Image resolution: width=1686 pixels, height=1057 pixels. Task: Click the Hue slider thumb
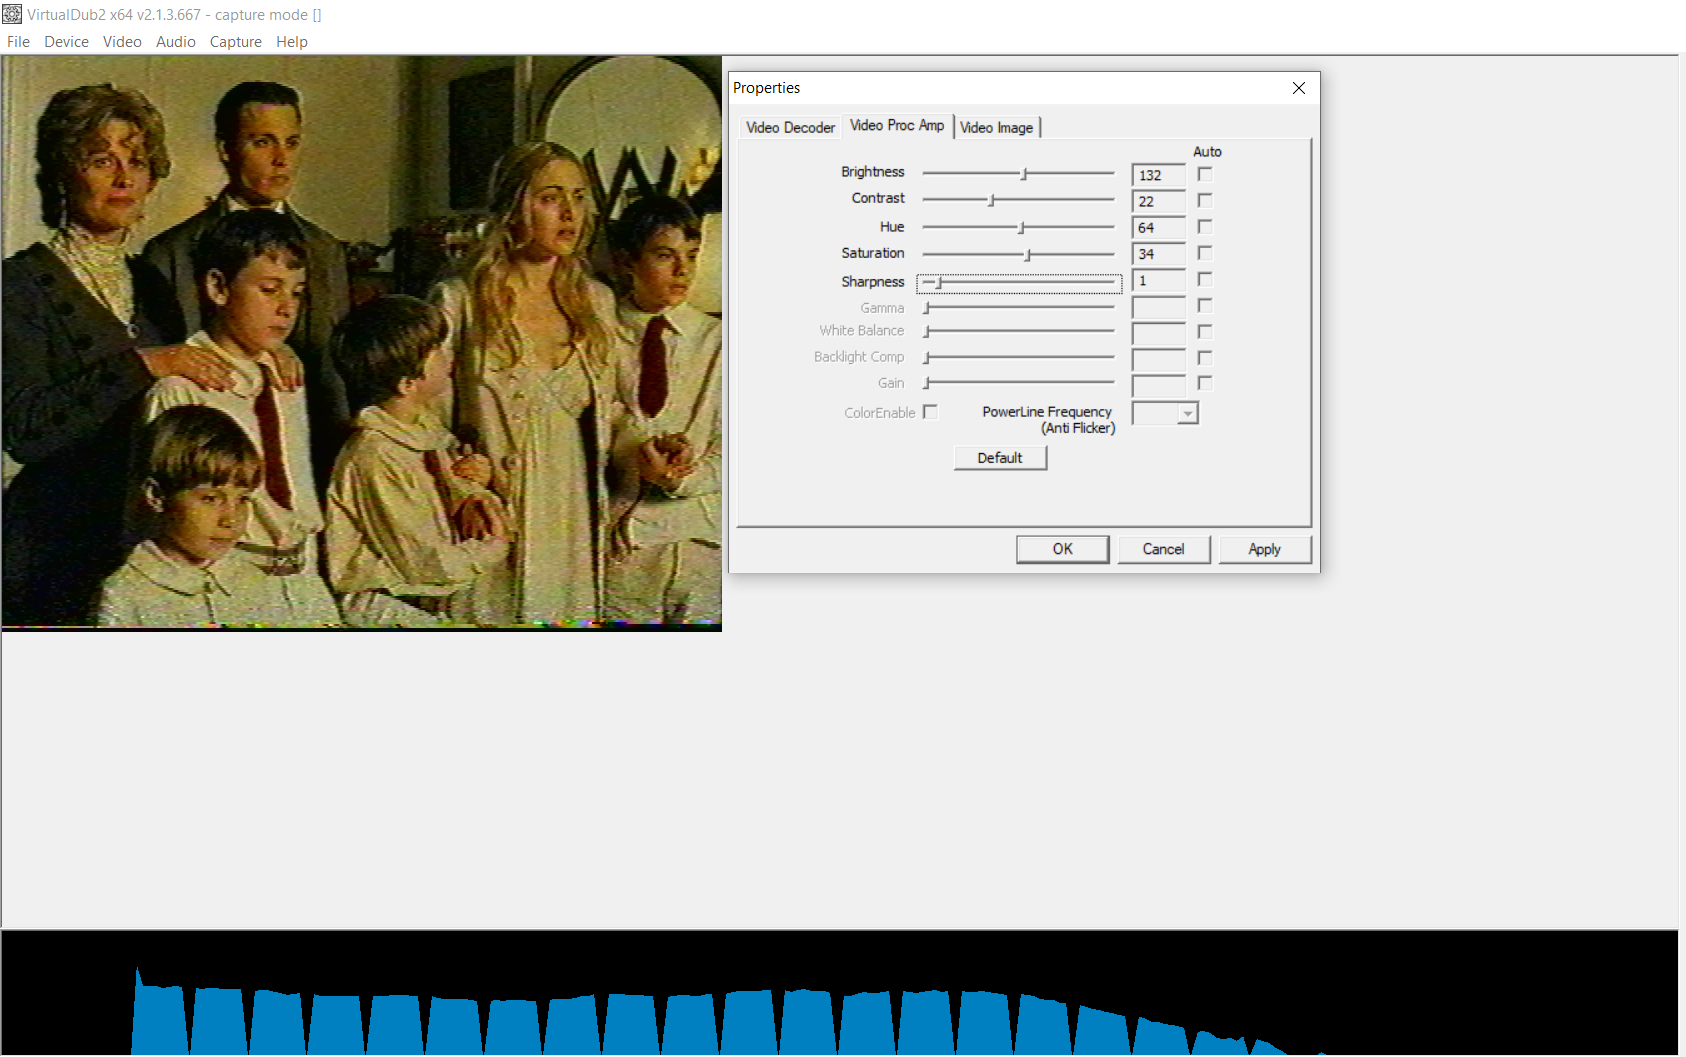point(1022,228)
